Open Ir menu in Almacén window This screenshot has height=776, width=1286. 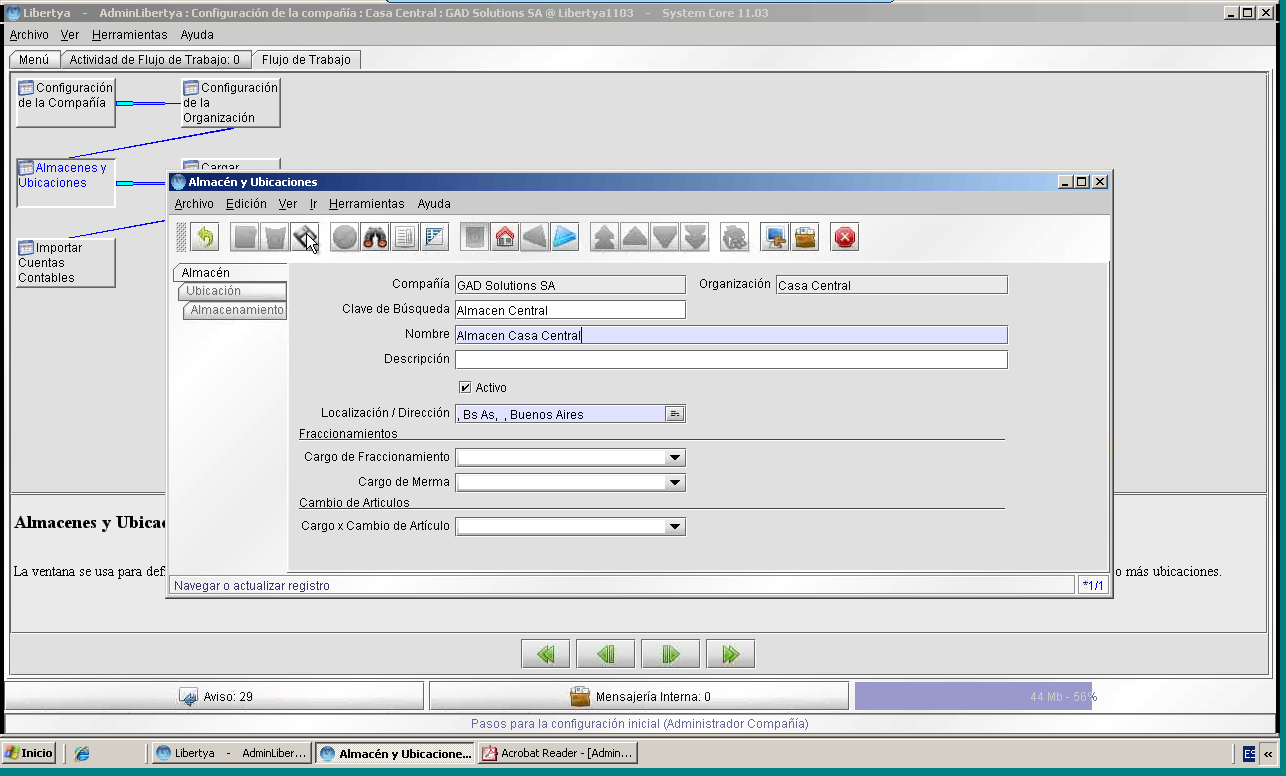(313, 204)
